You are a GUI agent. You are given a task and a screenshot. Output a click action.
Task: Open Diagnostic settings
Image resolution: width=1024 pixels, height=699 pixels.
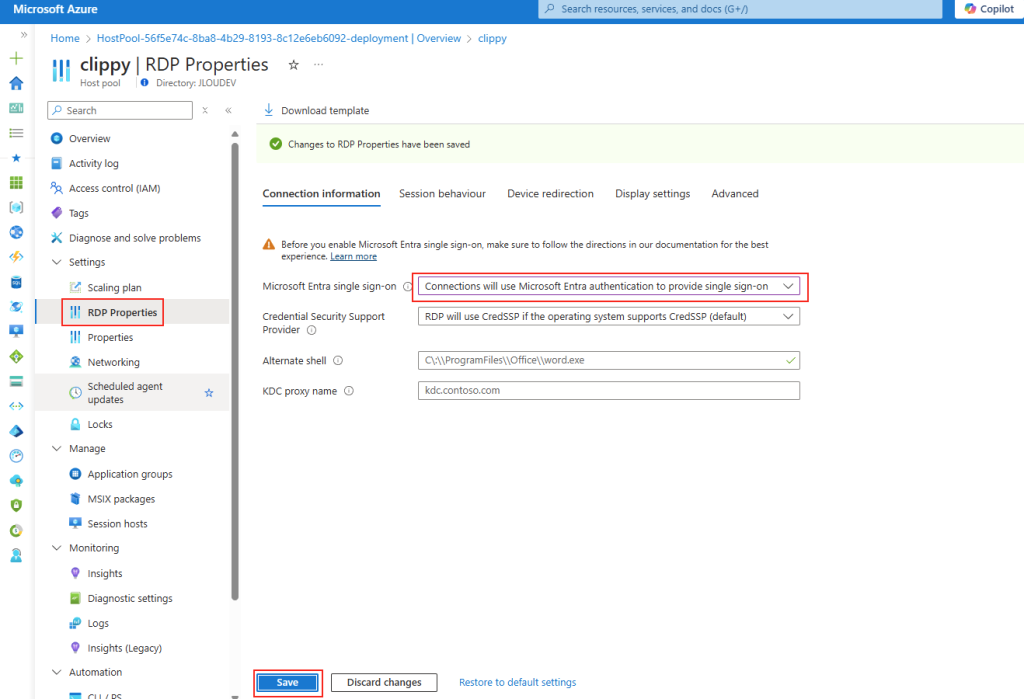tap(132, 598)
